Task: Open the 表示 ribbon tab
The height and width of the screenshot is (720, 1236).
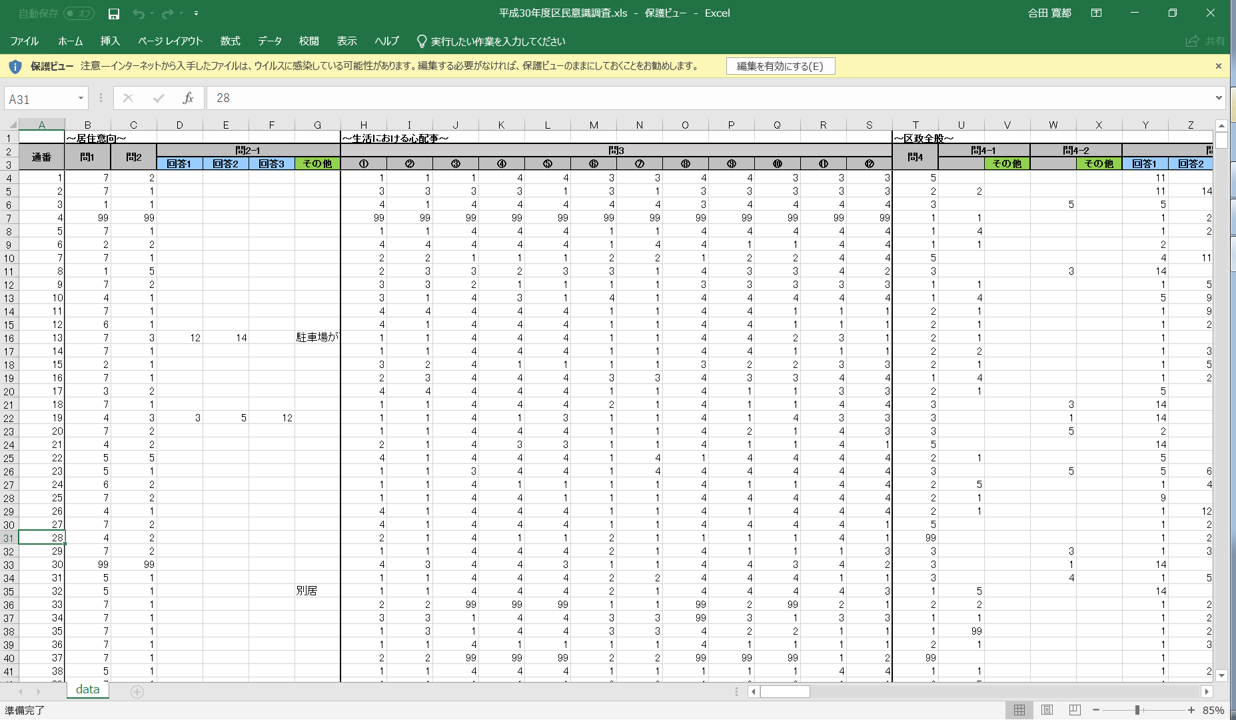Action: [x=347, y=41]
